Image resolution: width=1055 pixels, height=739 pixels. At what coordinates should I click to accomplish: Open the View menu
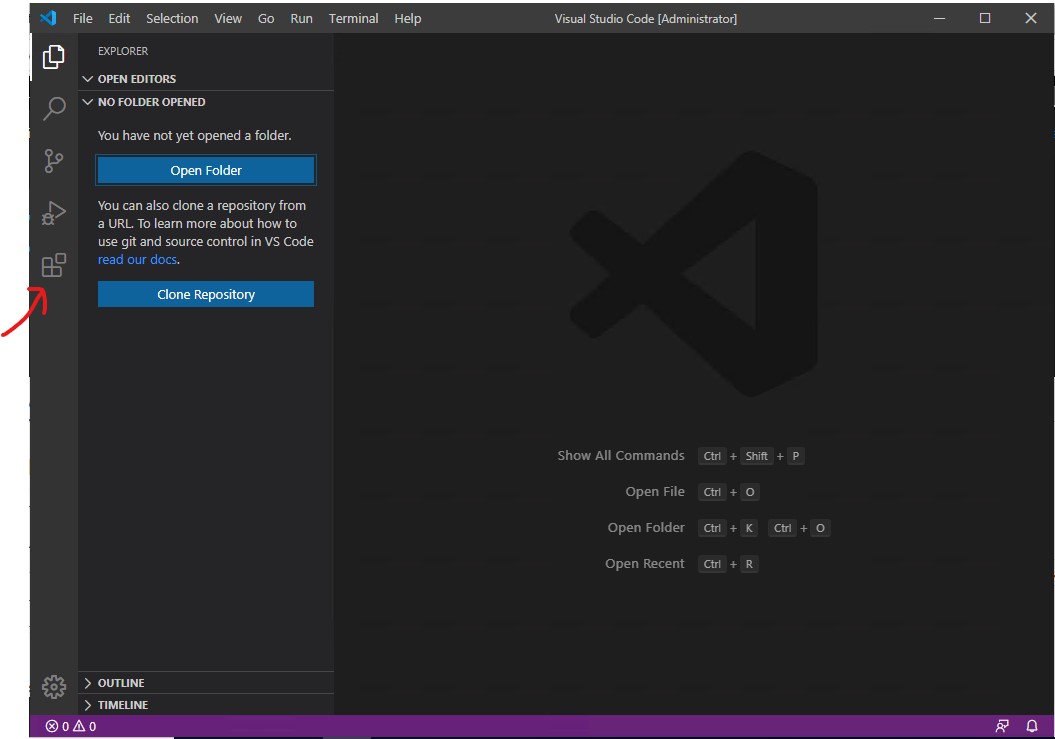click(228, 19)
